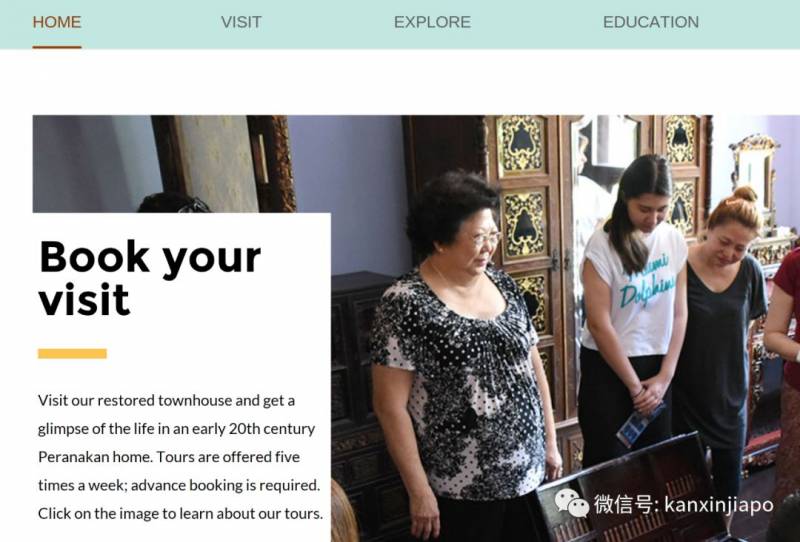800x542 pixels.
Task: Click the 'Book your visit' heading
Action: click(x=150, y=278)
